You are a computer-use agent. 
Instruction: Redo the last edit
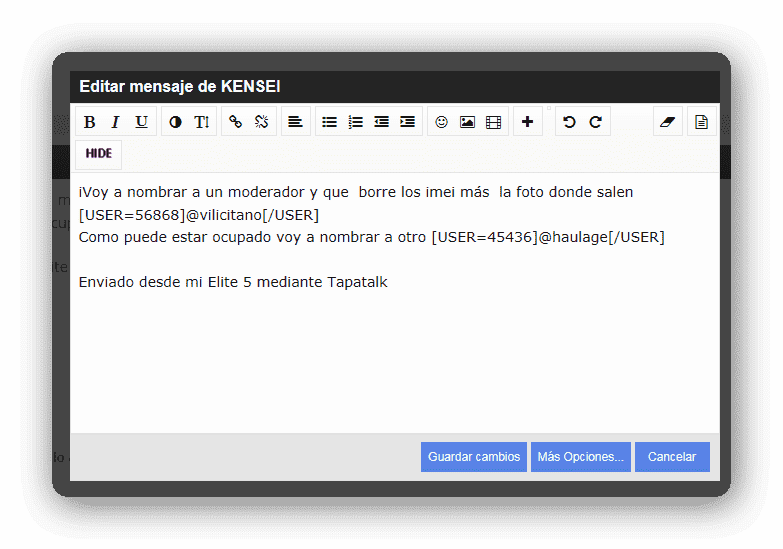(595, 122)
